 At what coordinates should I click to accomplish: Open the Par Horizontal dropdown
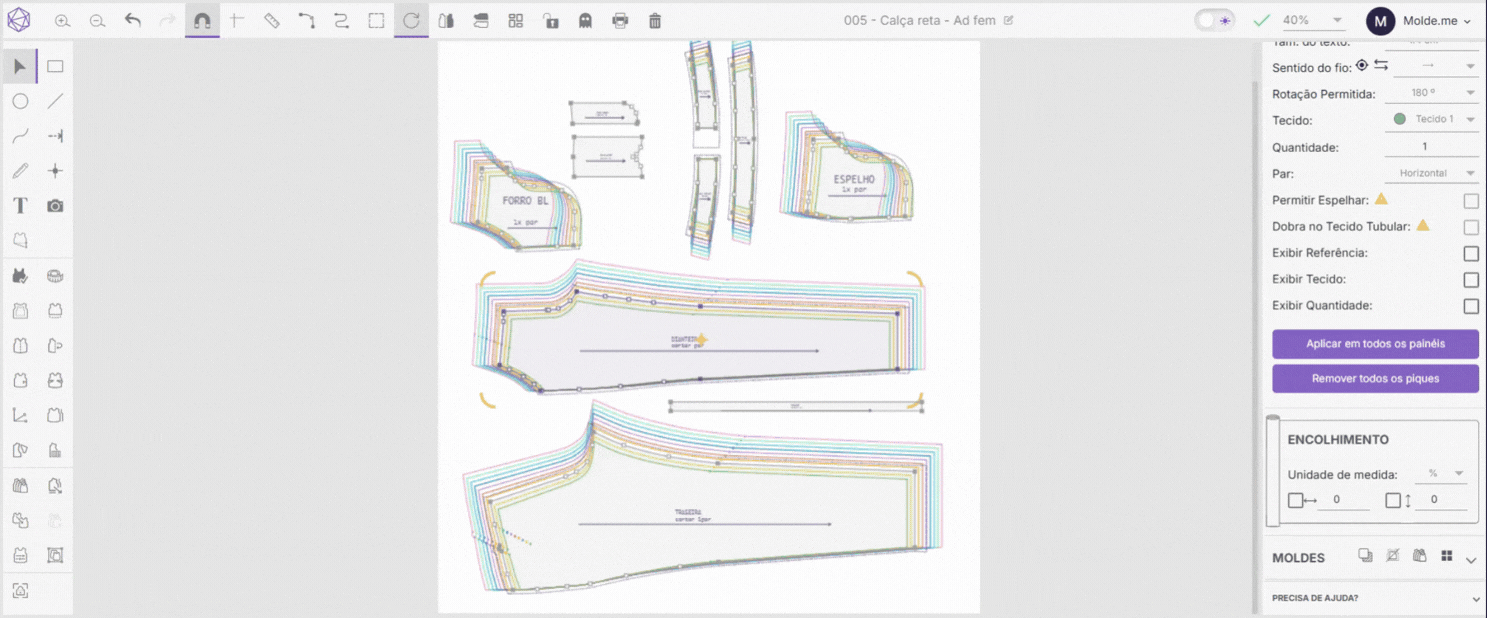tap(1432, 173)
